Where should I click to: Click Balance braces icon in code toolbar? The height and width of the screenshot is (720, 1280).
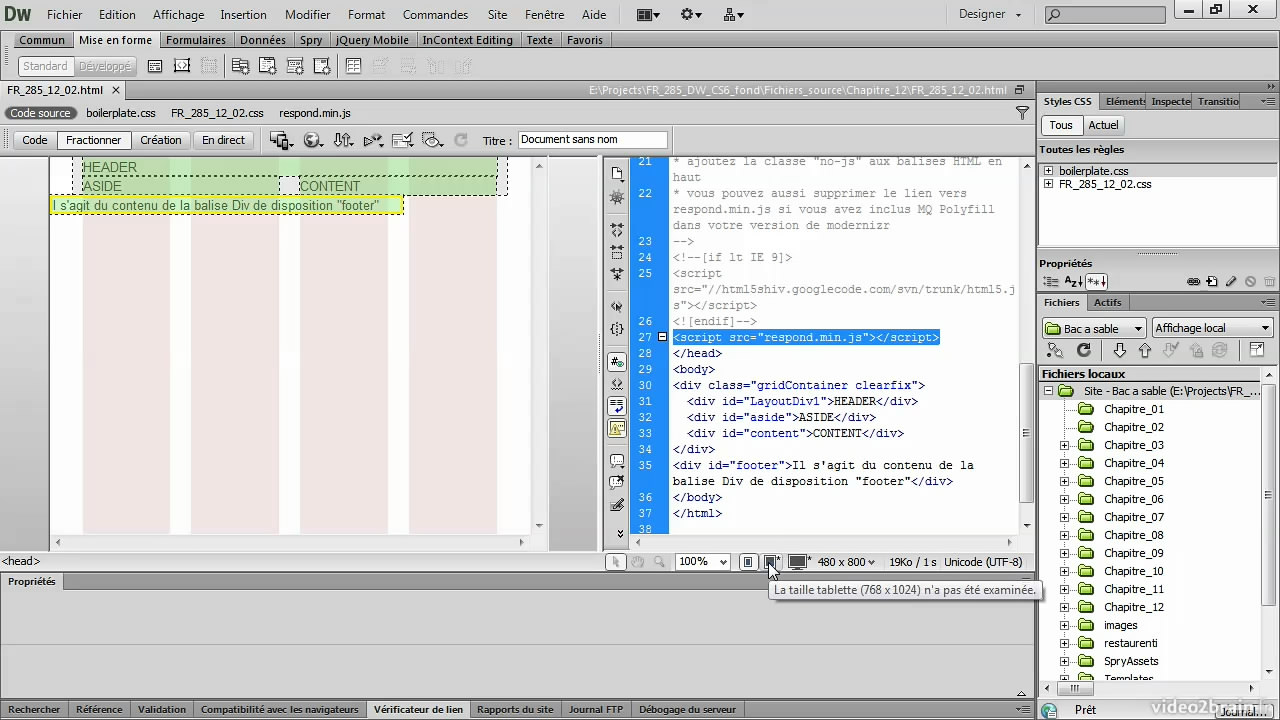click(617, 328)
